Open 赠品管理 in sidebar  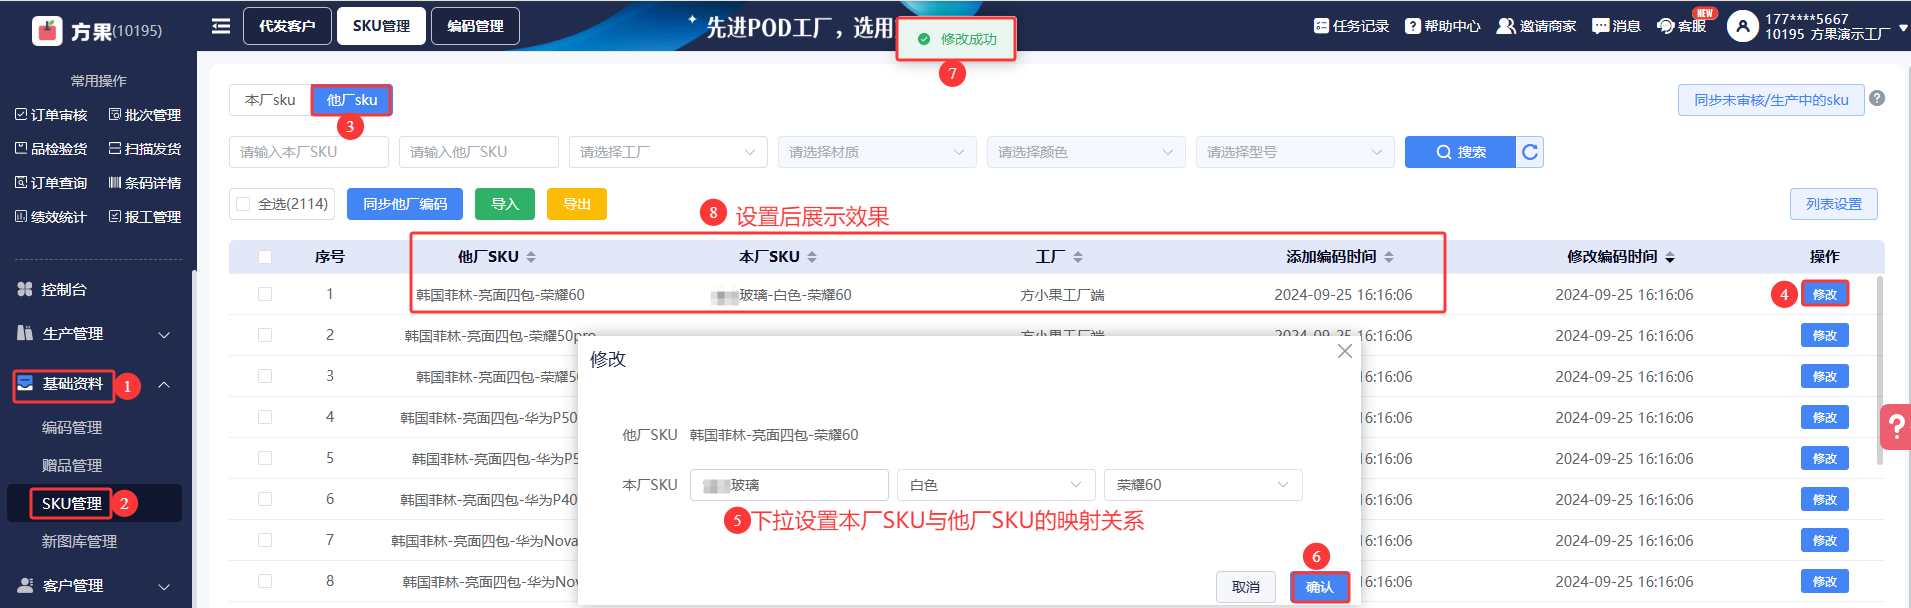click(72, 465)
